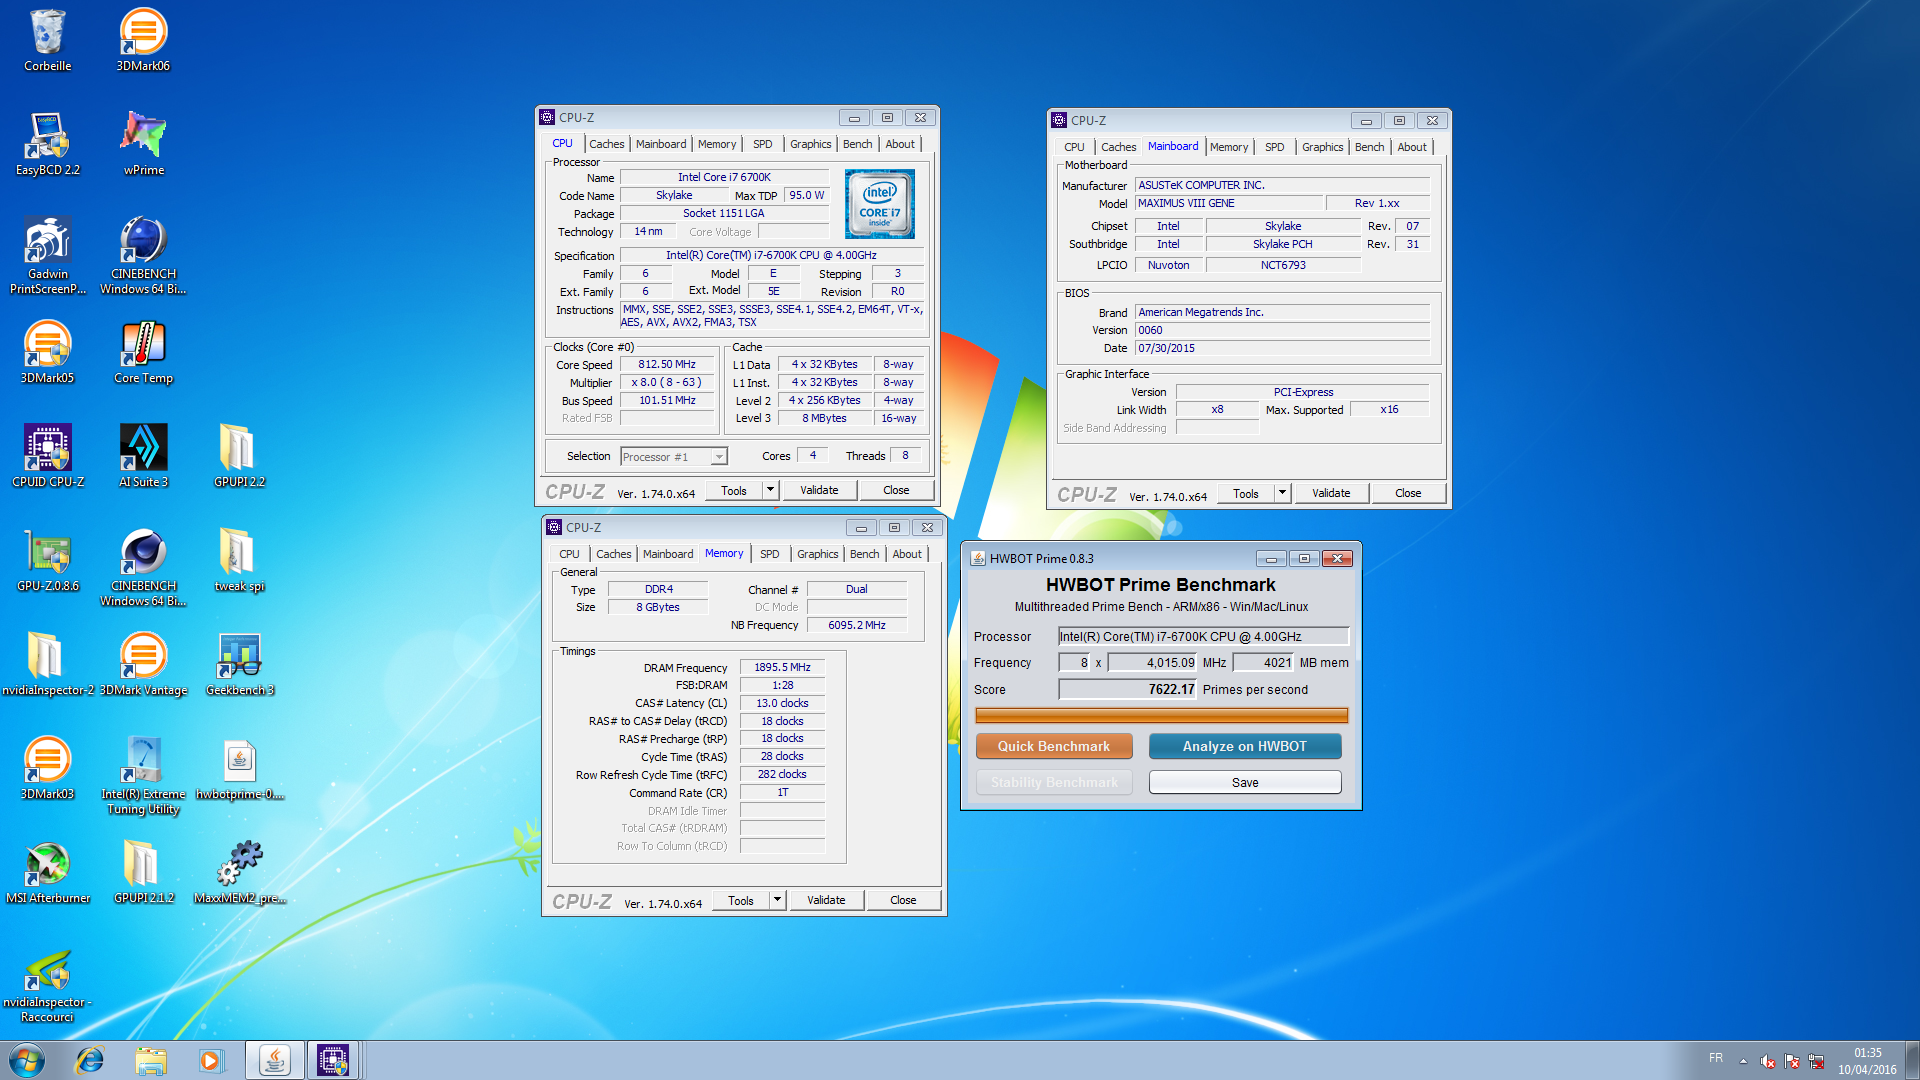Screen dimensions: 1920x1080
Task: Open CPUID CPU-Z desktop shortcut
Action: click(47, 456)
